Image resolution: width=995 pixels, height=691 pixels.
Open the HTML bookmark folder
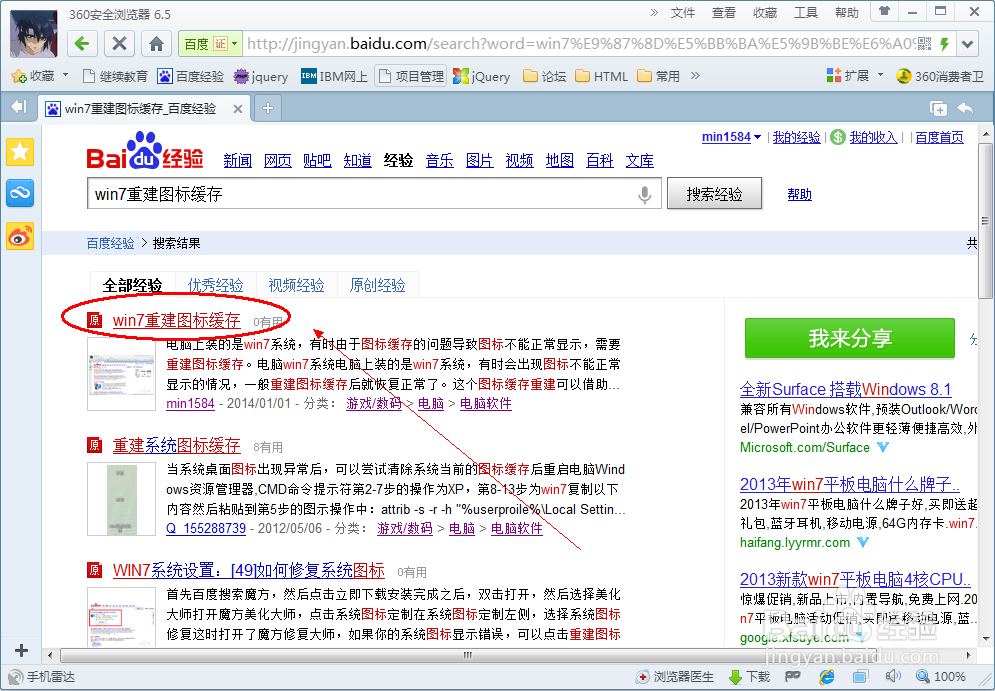[x=602, y=77]
